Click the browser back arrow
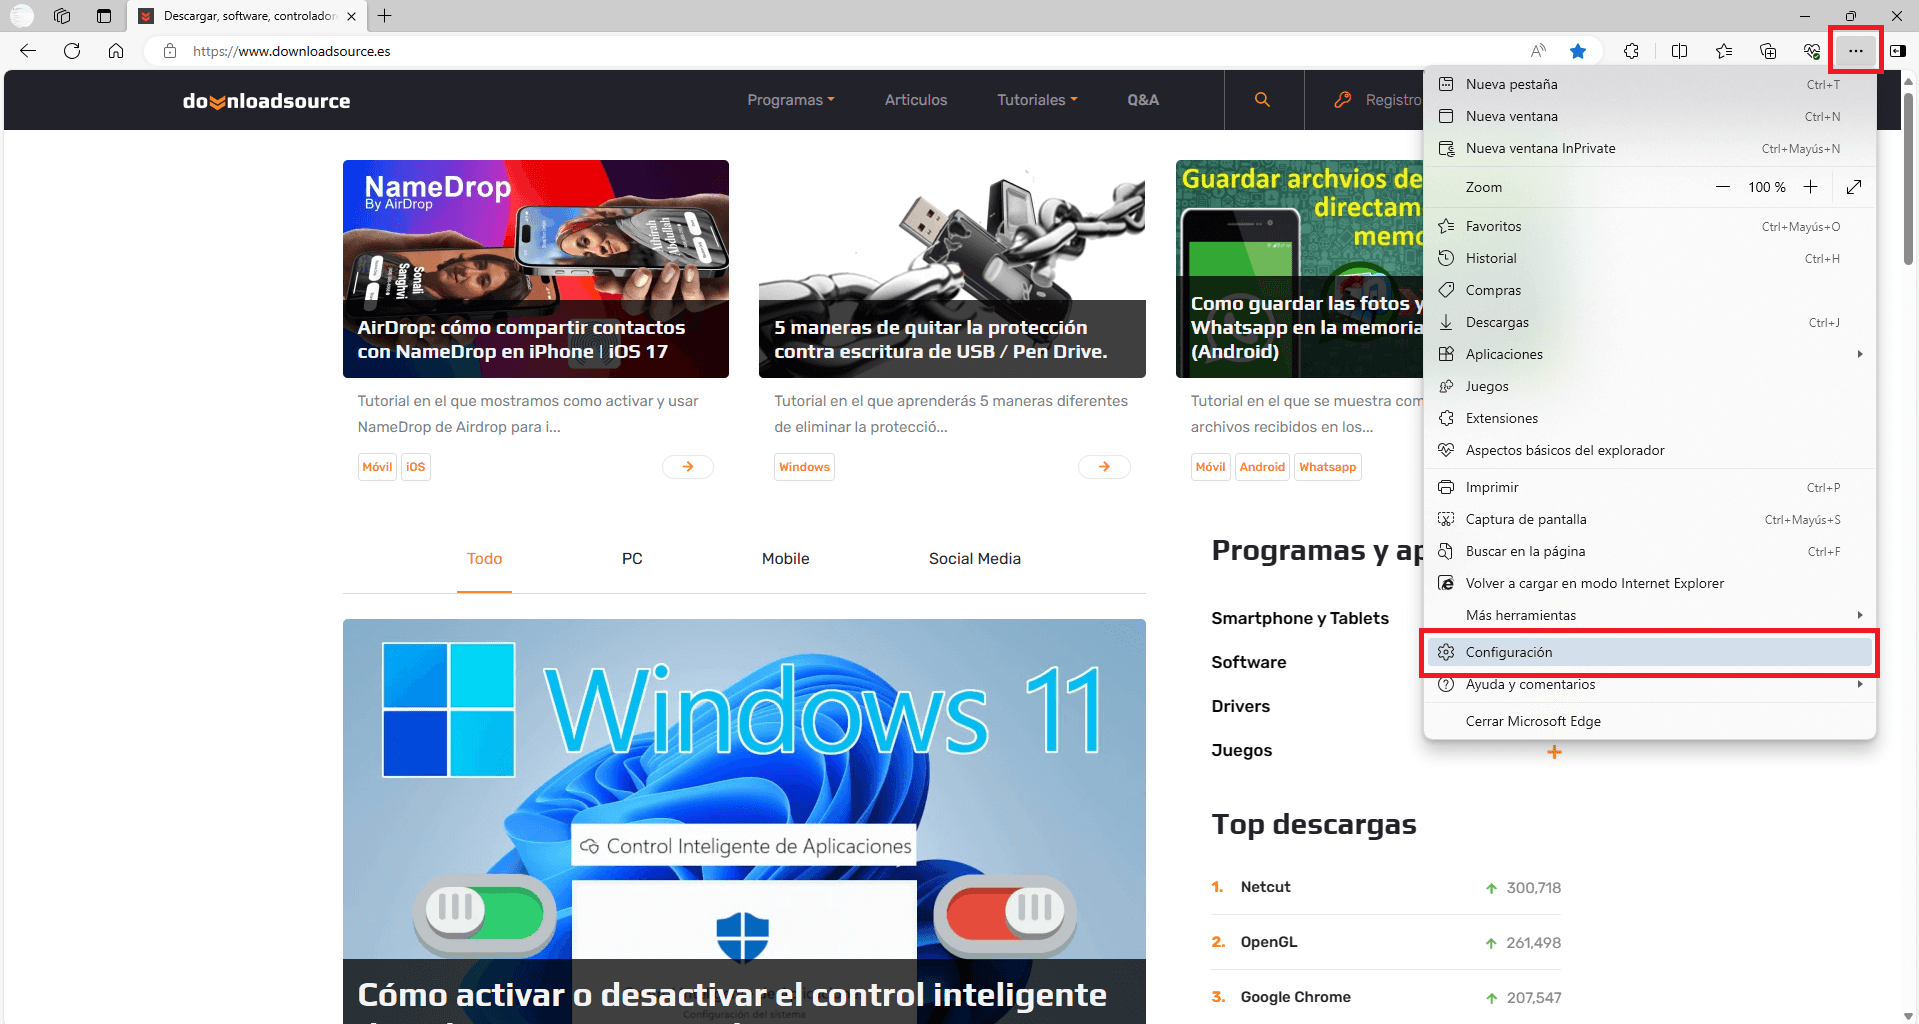 point(28,51)
